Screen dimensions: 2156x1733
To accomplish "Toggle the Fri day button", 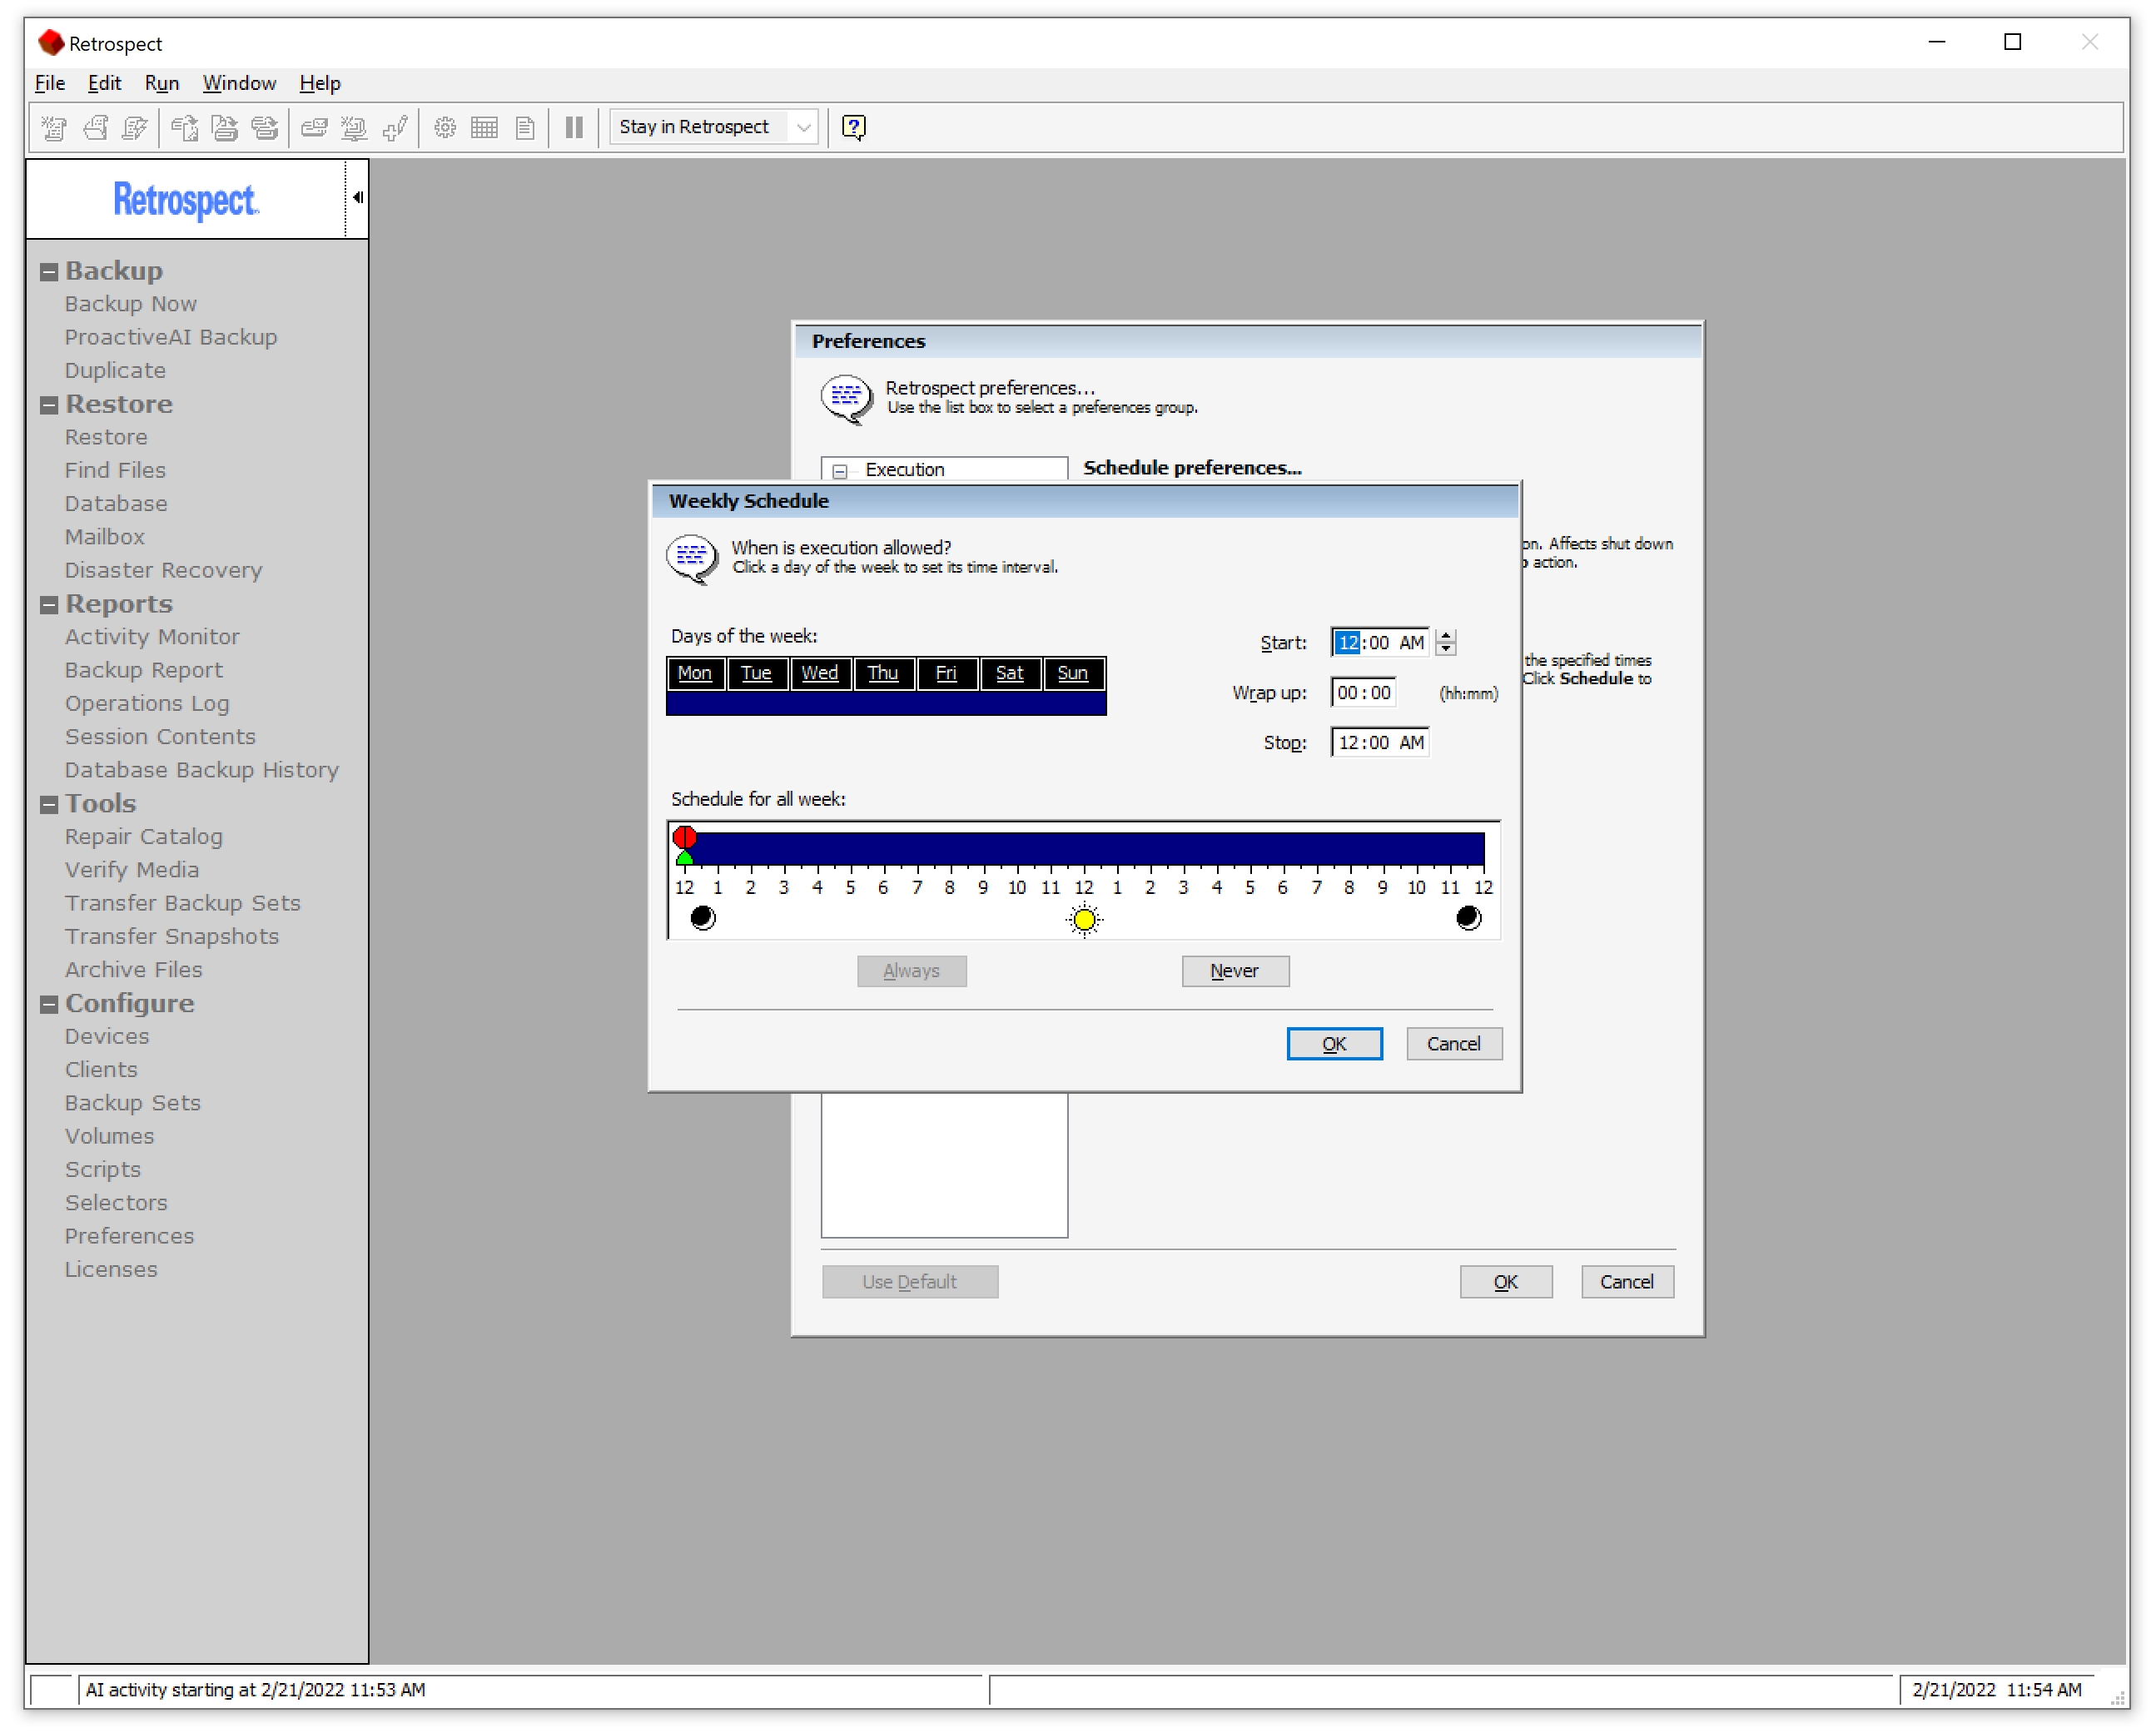I will [946, 673].
